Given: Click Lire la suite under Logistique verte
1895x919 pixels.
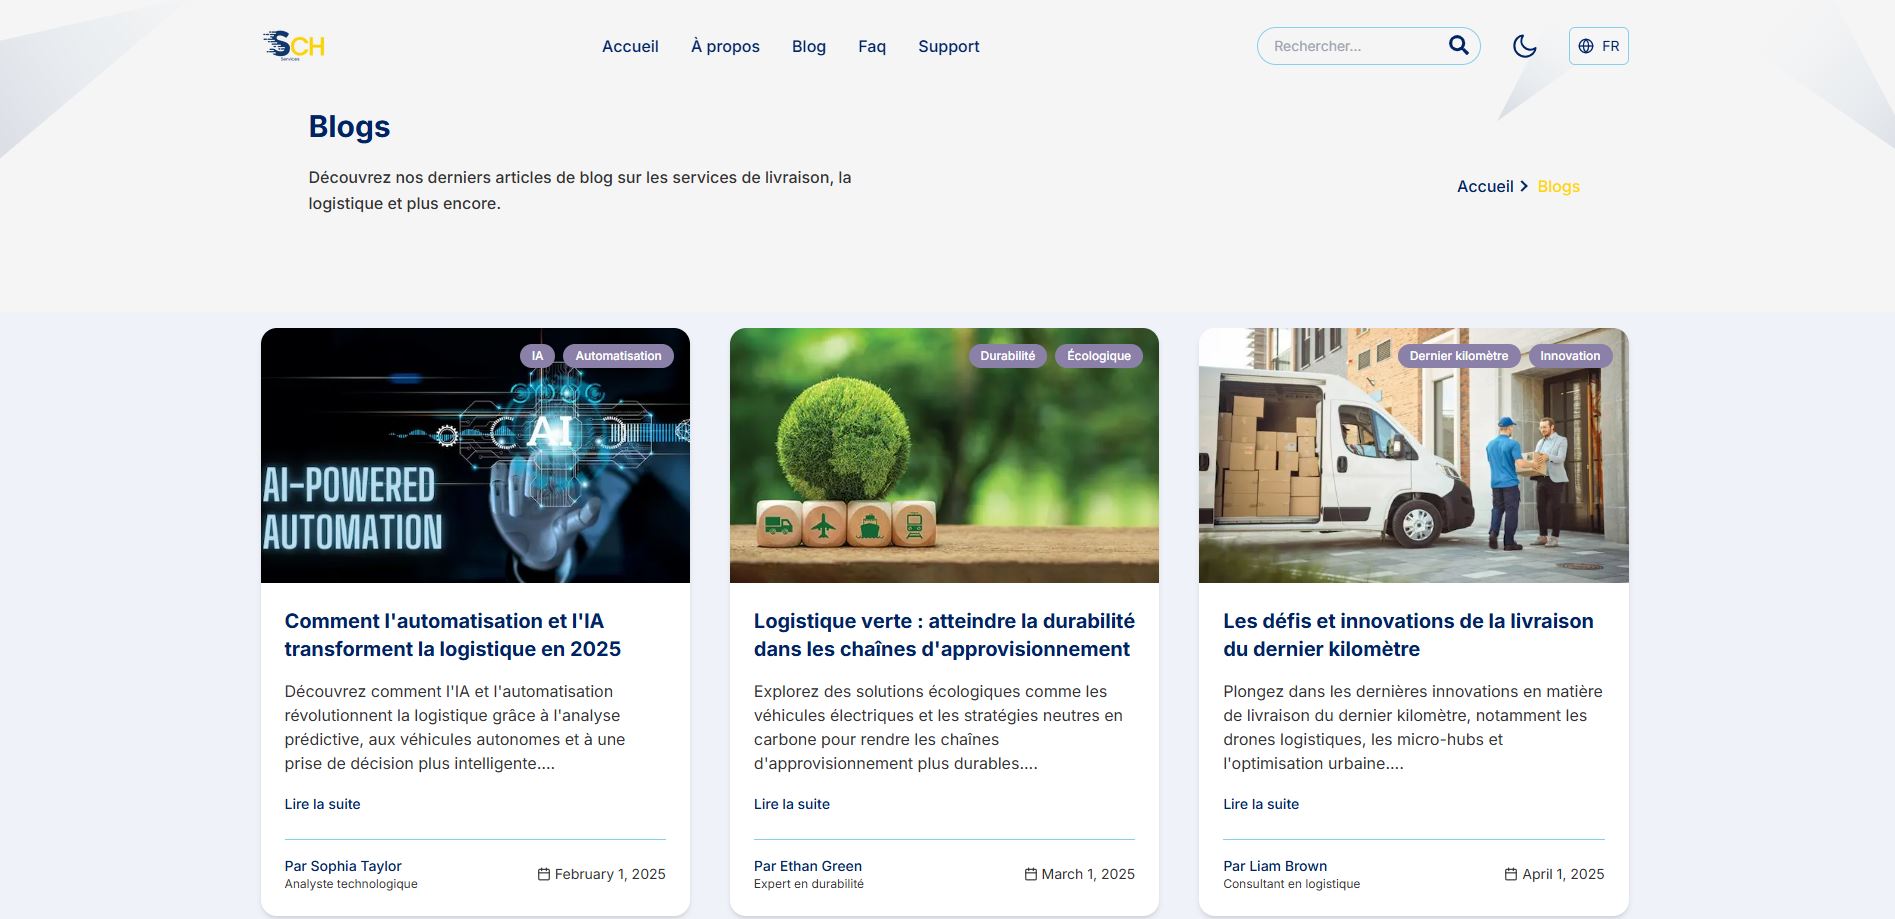Looking at the screenshot, I should pyautogui.click(x=792, y=804).
